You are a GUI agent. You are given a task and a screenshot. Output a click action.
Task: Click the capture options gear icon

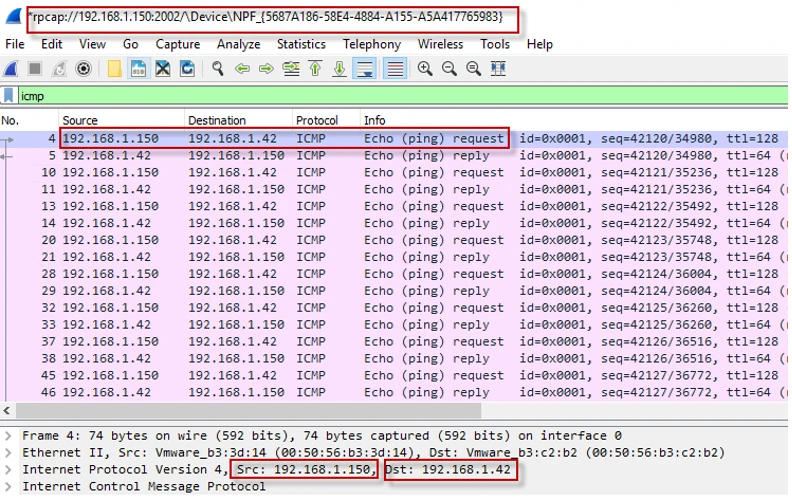pos(84,69)
